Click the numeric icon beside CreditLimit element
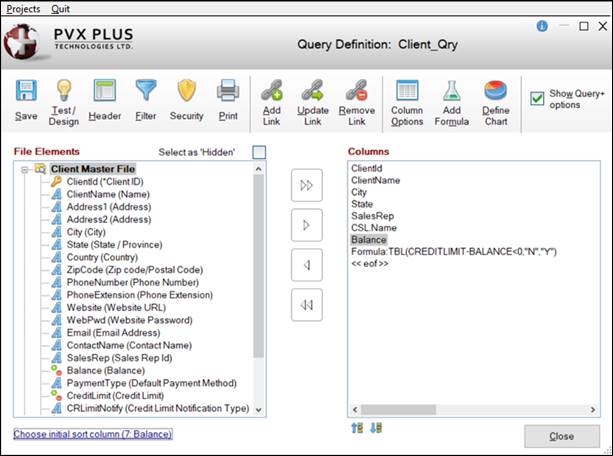 pos(56,395)
